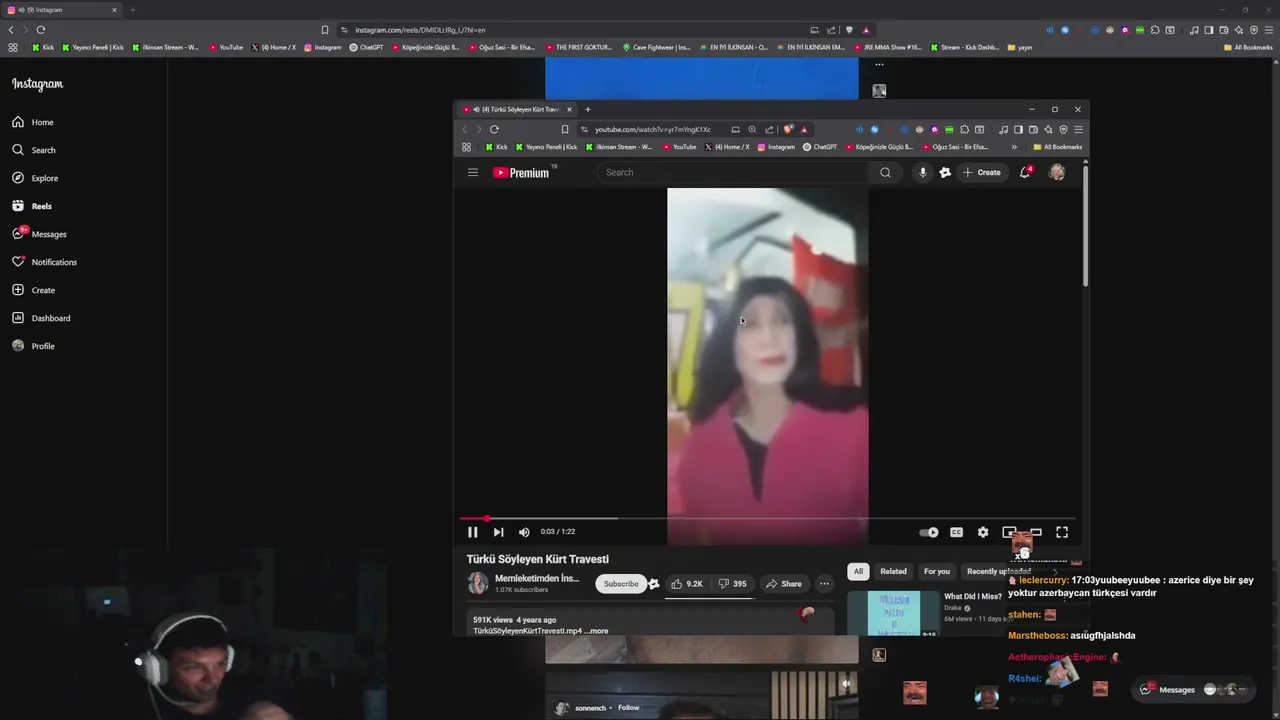Screen dimensions: 1280x720
Task: Open Kick bookmark in YouTube window
Action: click(496, 147)
